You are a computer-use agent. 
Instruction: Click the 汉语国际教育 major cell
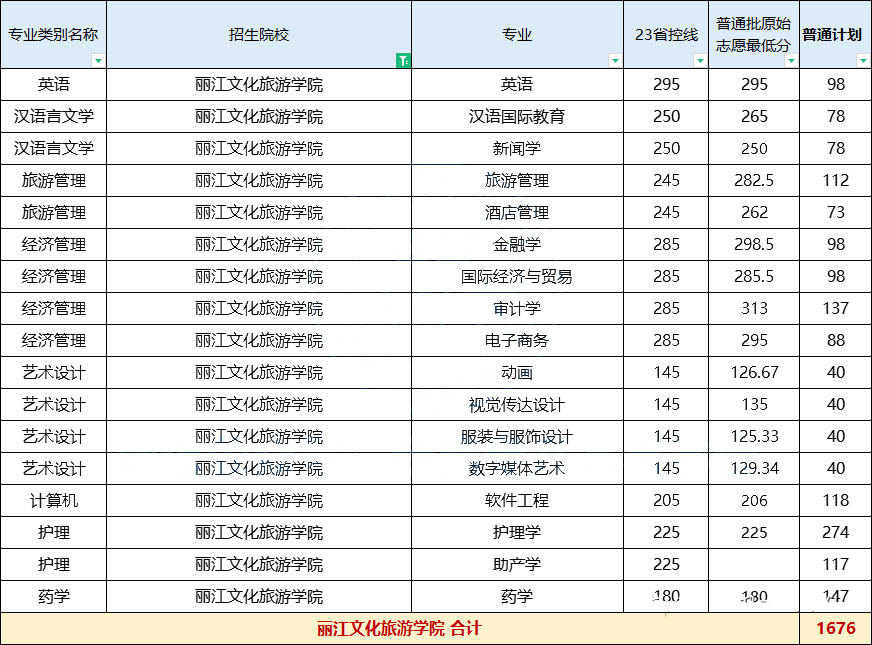(x=517, y=116)
